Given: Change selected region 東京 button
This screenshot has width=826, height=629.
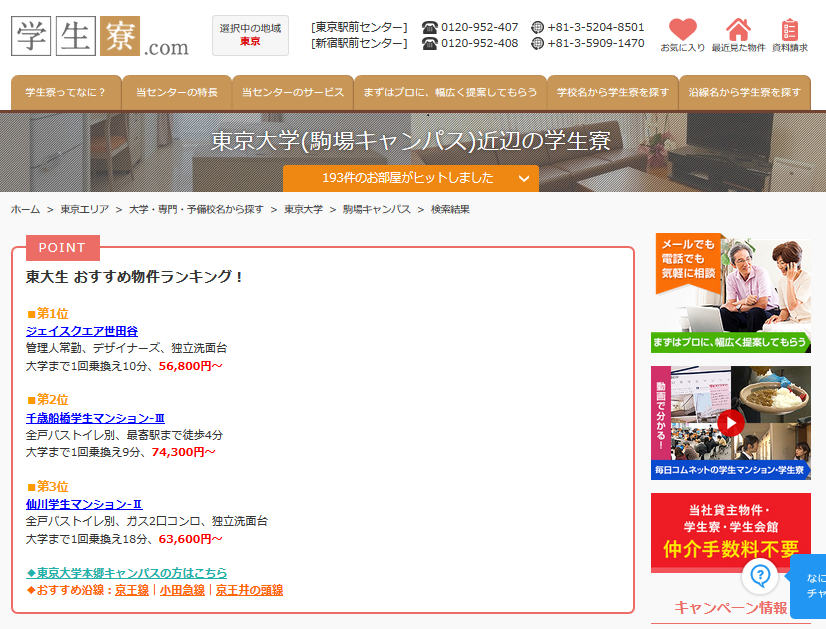Looking at the screenshot, I should (250, 35).
